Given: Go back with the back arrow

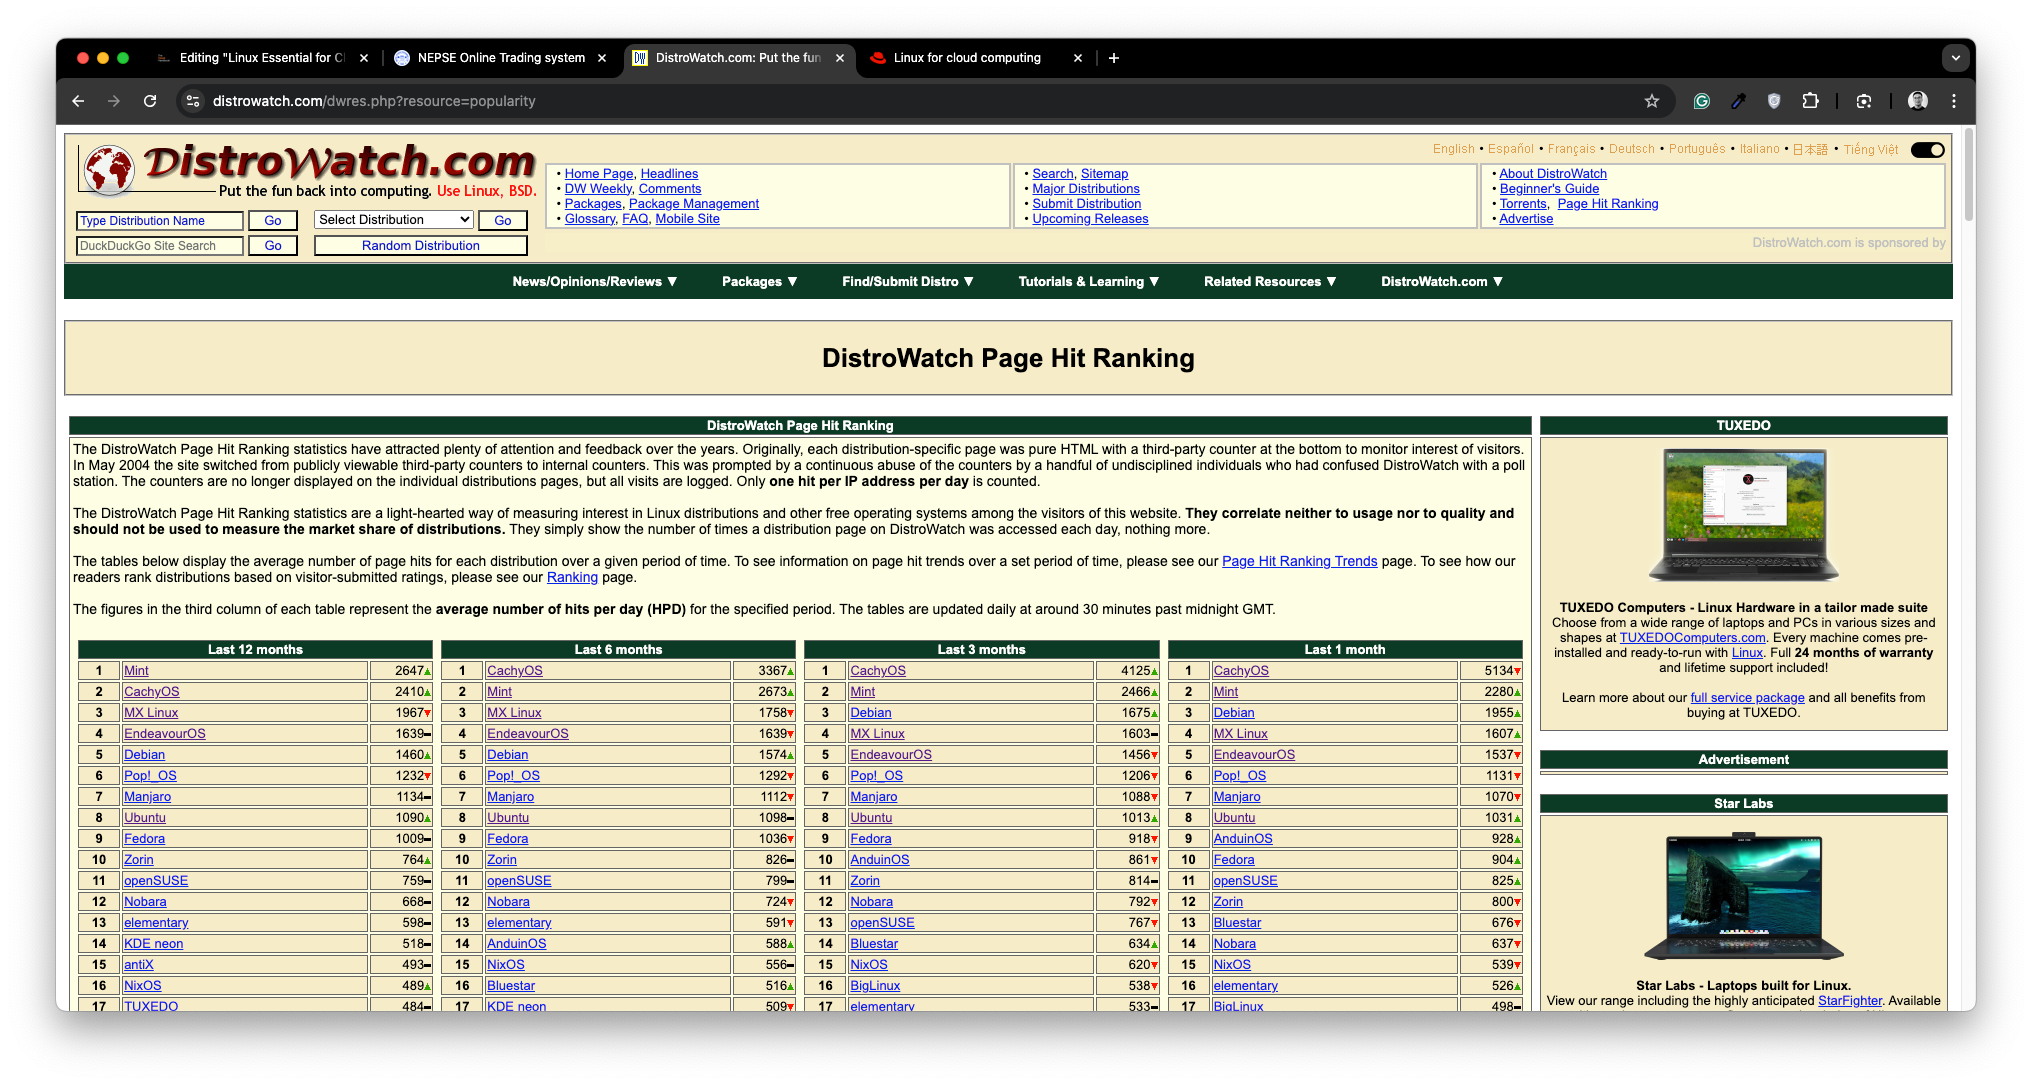Looking at the screenshot, I should point(78,101).
